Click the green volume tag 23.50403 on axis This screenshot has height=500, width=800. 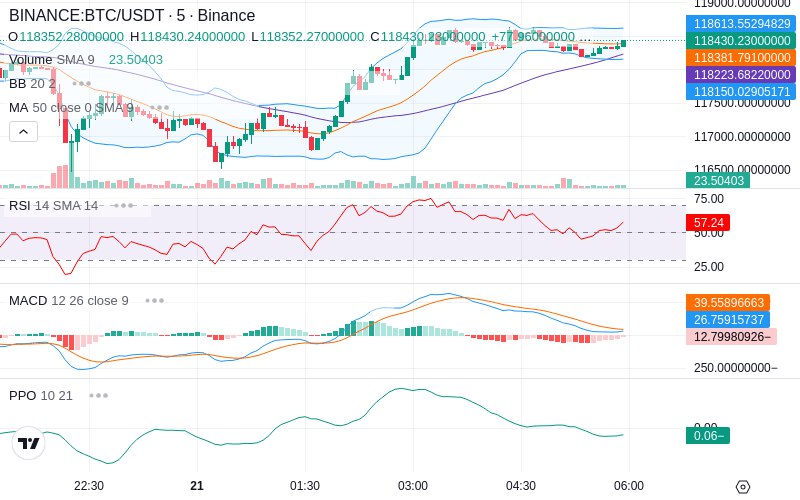point(718,181)
